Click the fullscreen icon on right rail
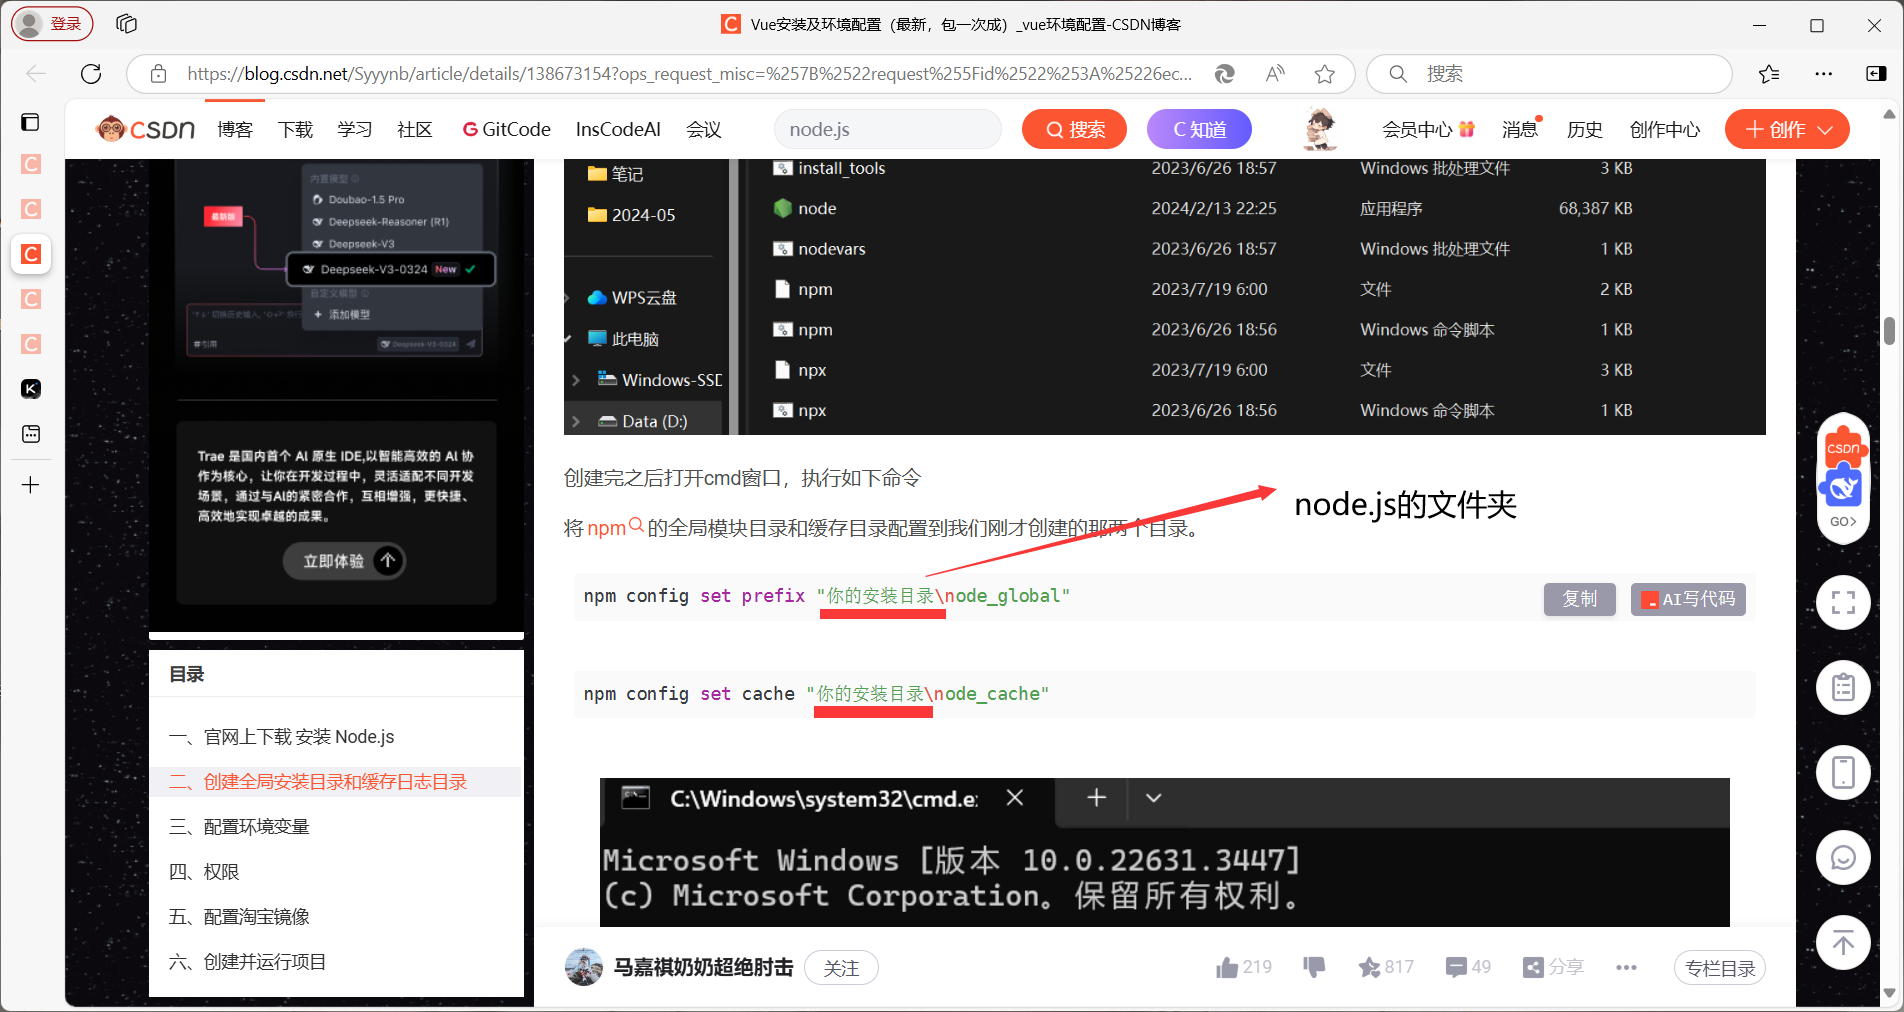Screen dimensions: 1904x1012 1843,603
